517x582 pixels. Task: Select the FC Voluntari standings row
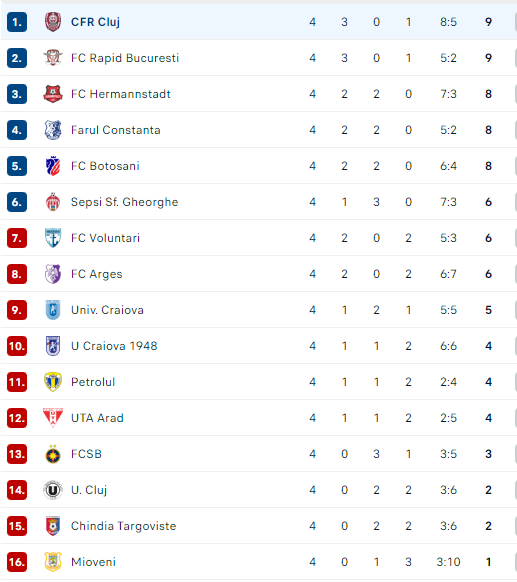tap(258, 238)
